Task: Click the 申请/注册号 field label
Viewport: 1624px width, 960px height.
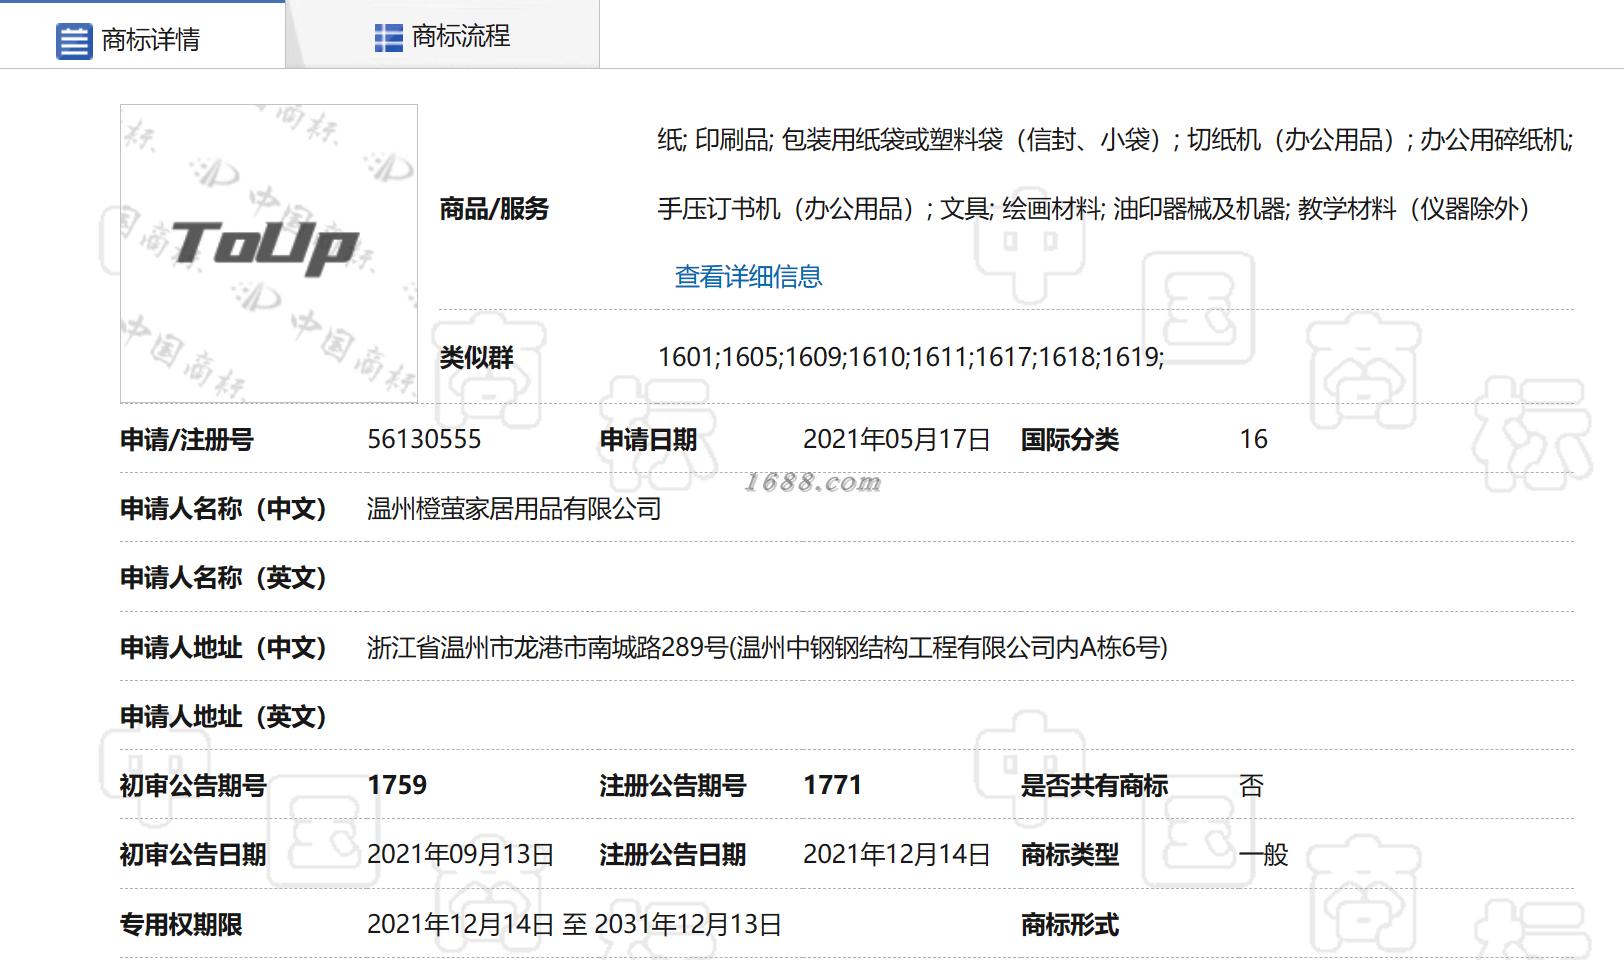Action: click(x=187, y=440)
